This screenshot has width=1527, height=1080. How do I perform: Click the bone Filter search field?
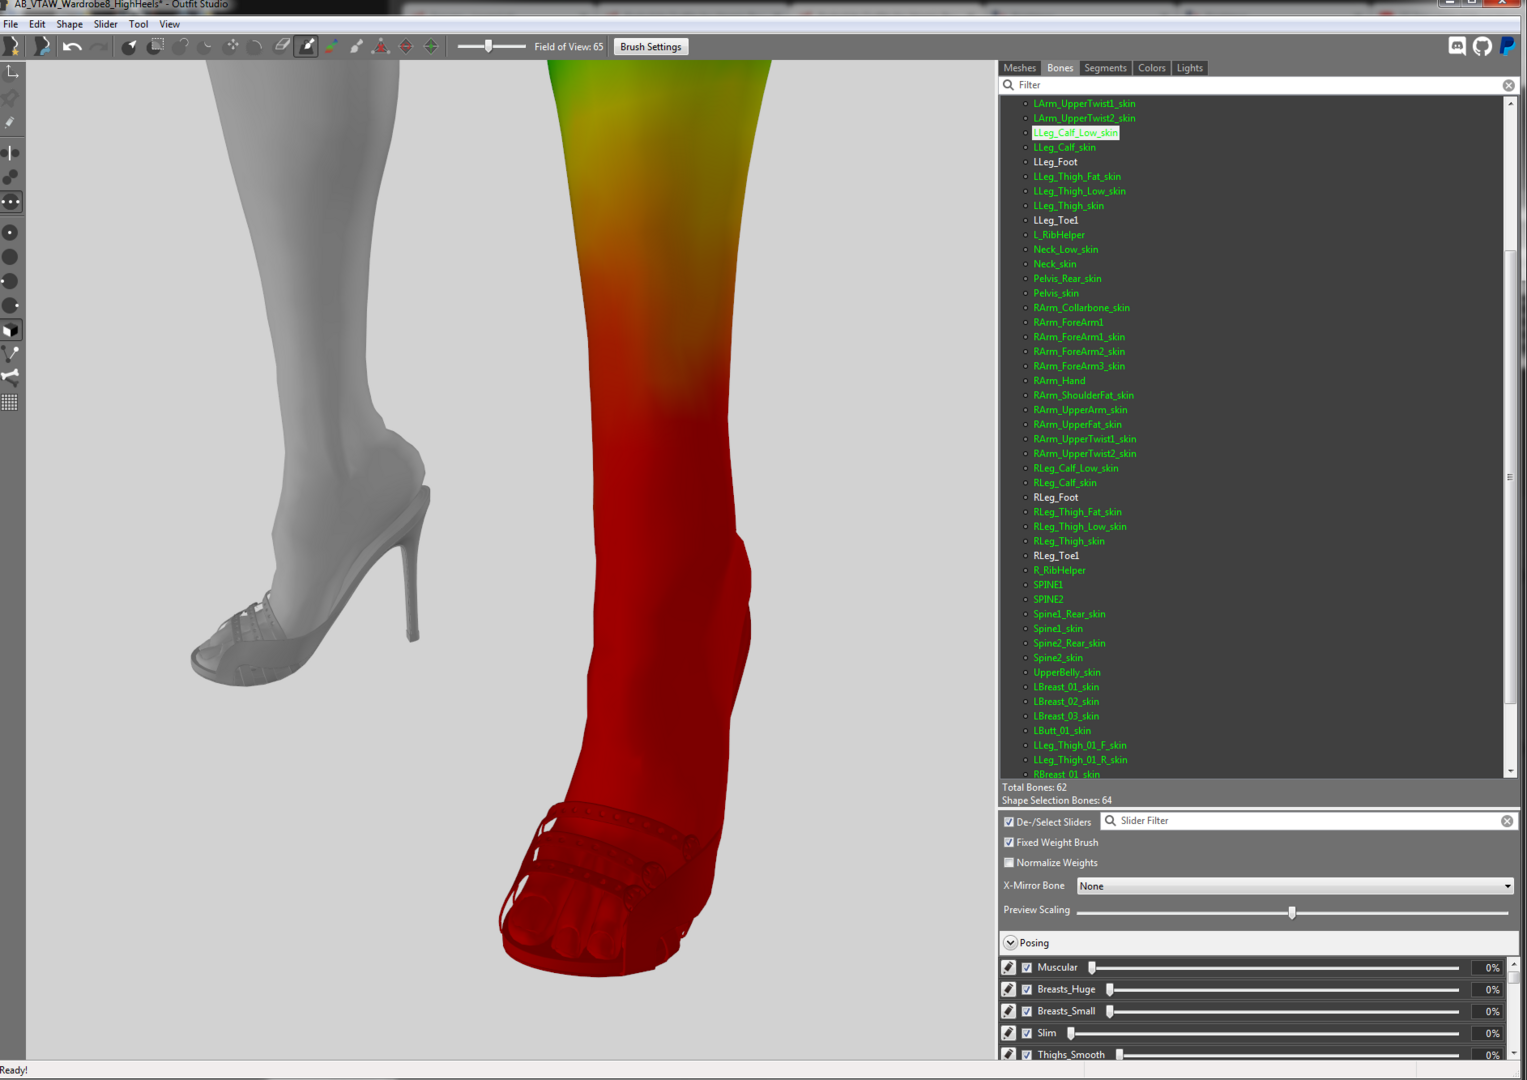click(1258, 85)
